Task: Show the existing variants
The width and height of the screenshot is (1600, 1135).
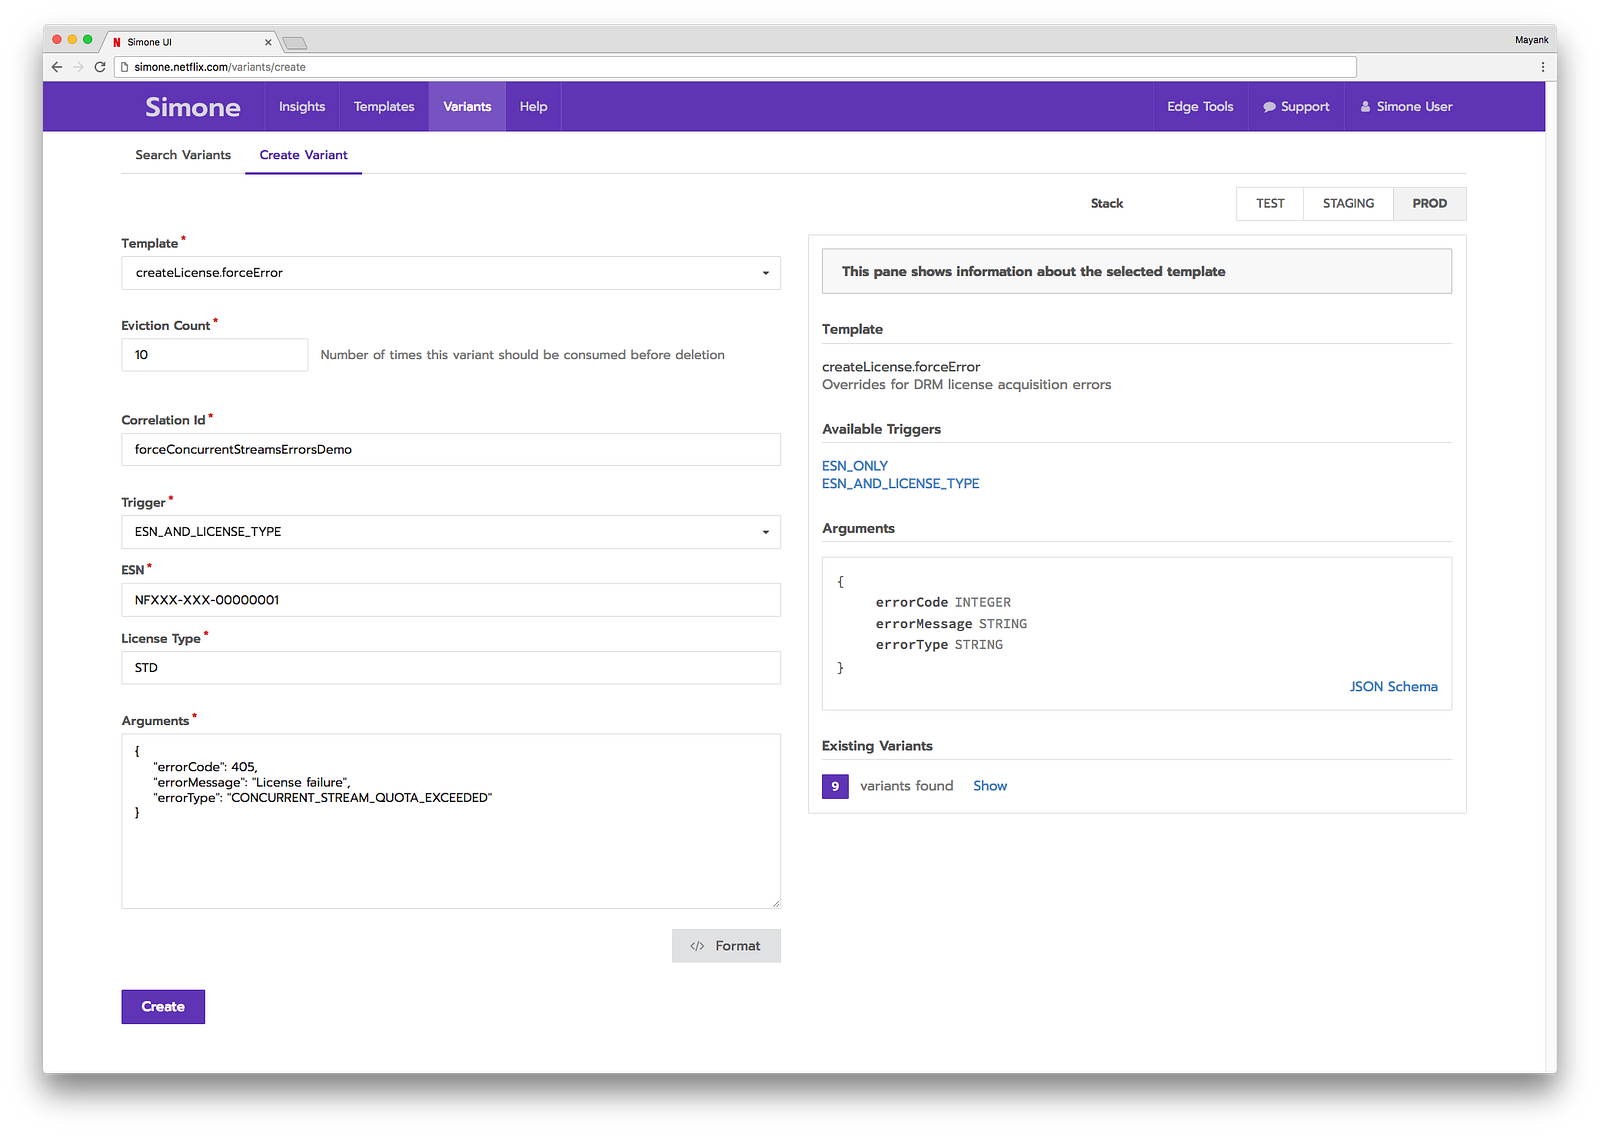Action: 990,786
